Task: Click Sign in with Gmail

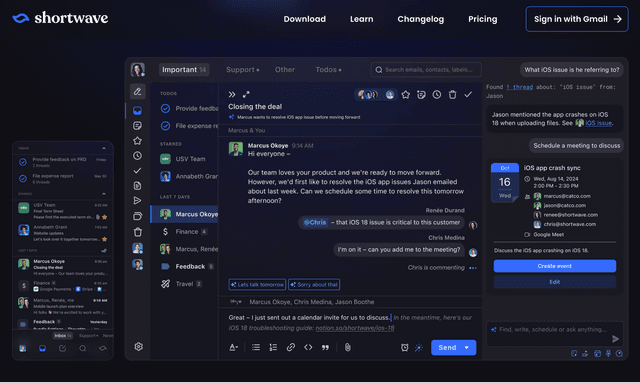Action: 577,19
